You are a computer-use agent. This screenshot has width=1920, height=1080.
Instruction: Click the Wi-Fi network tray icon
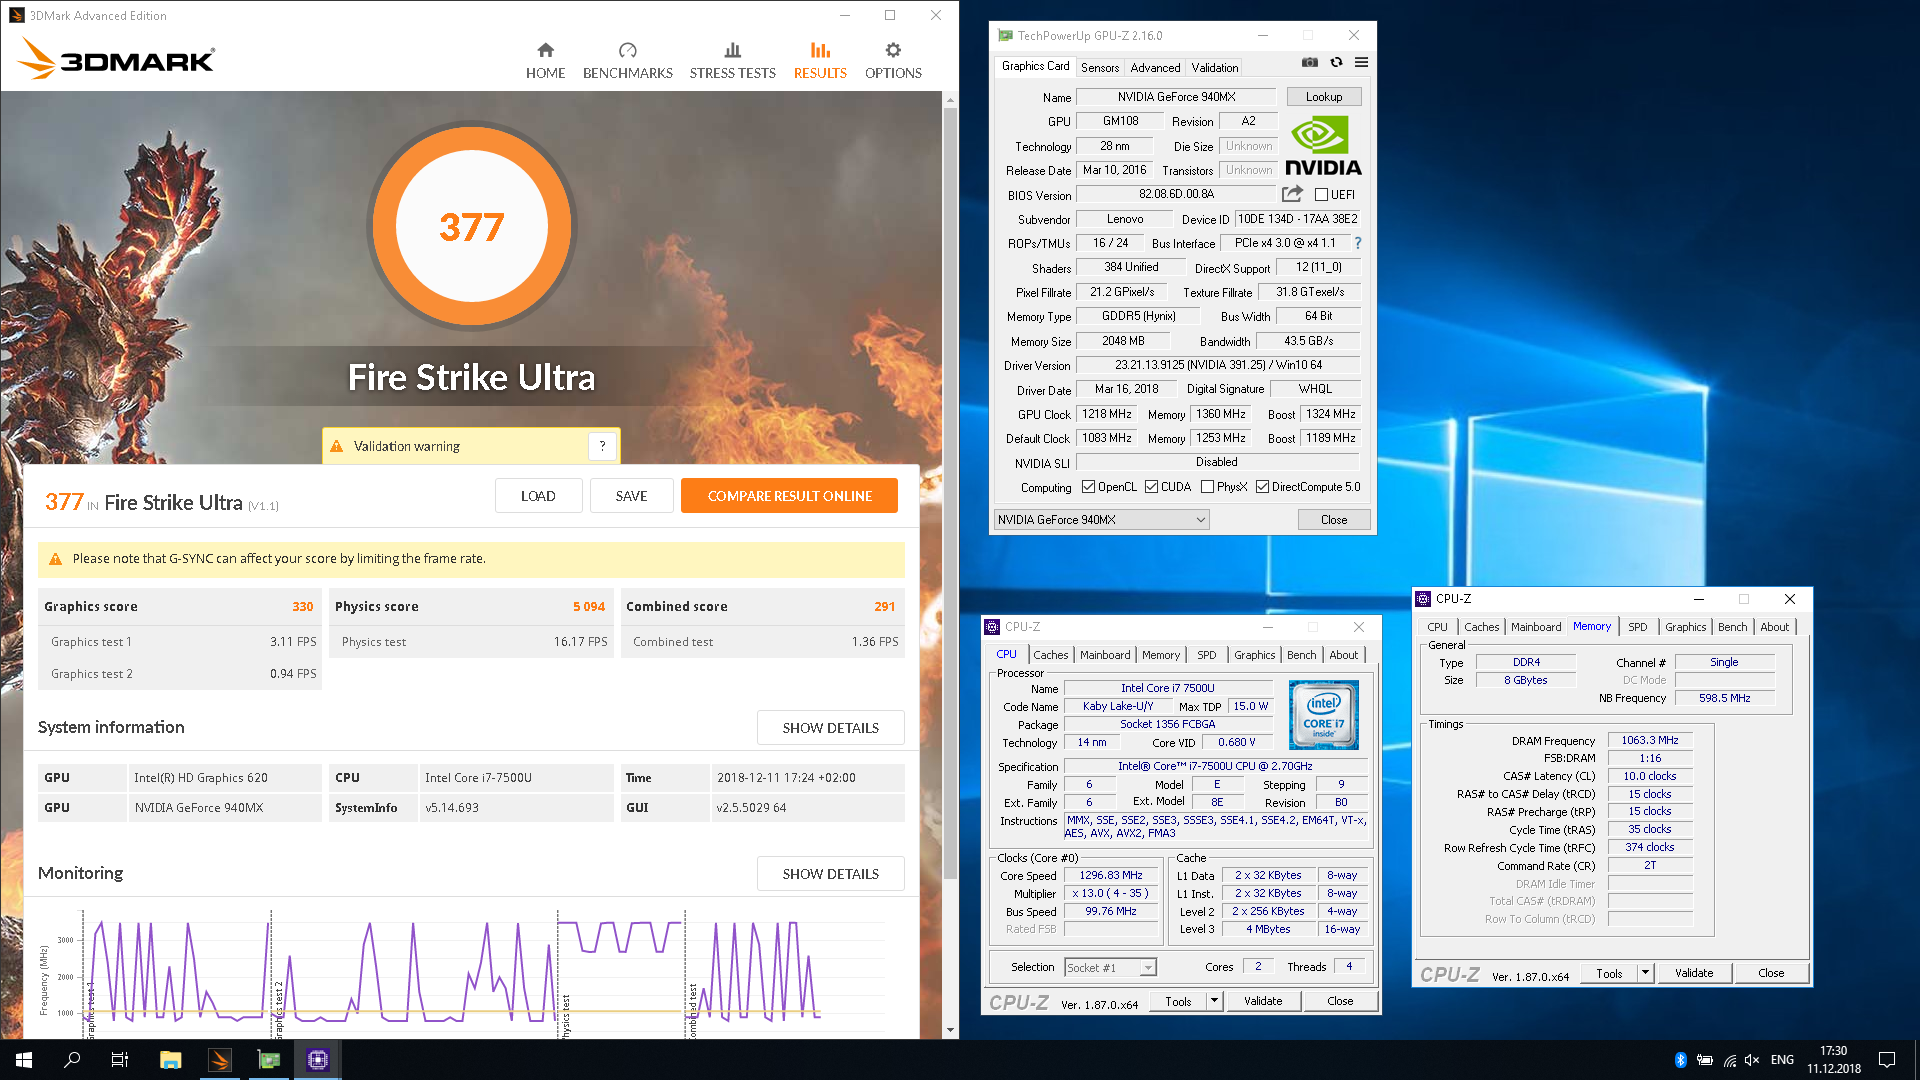tap(1729, 1060)
